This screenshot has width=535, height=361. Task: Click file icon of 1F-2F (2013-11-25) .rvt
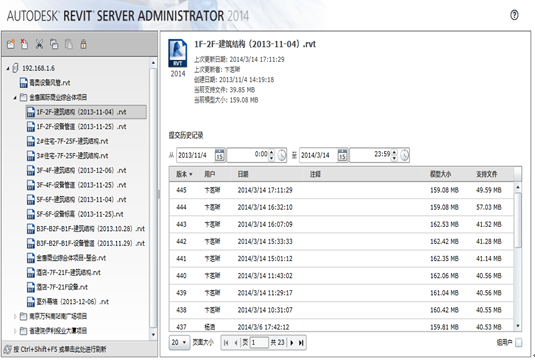31,127
